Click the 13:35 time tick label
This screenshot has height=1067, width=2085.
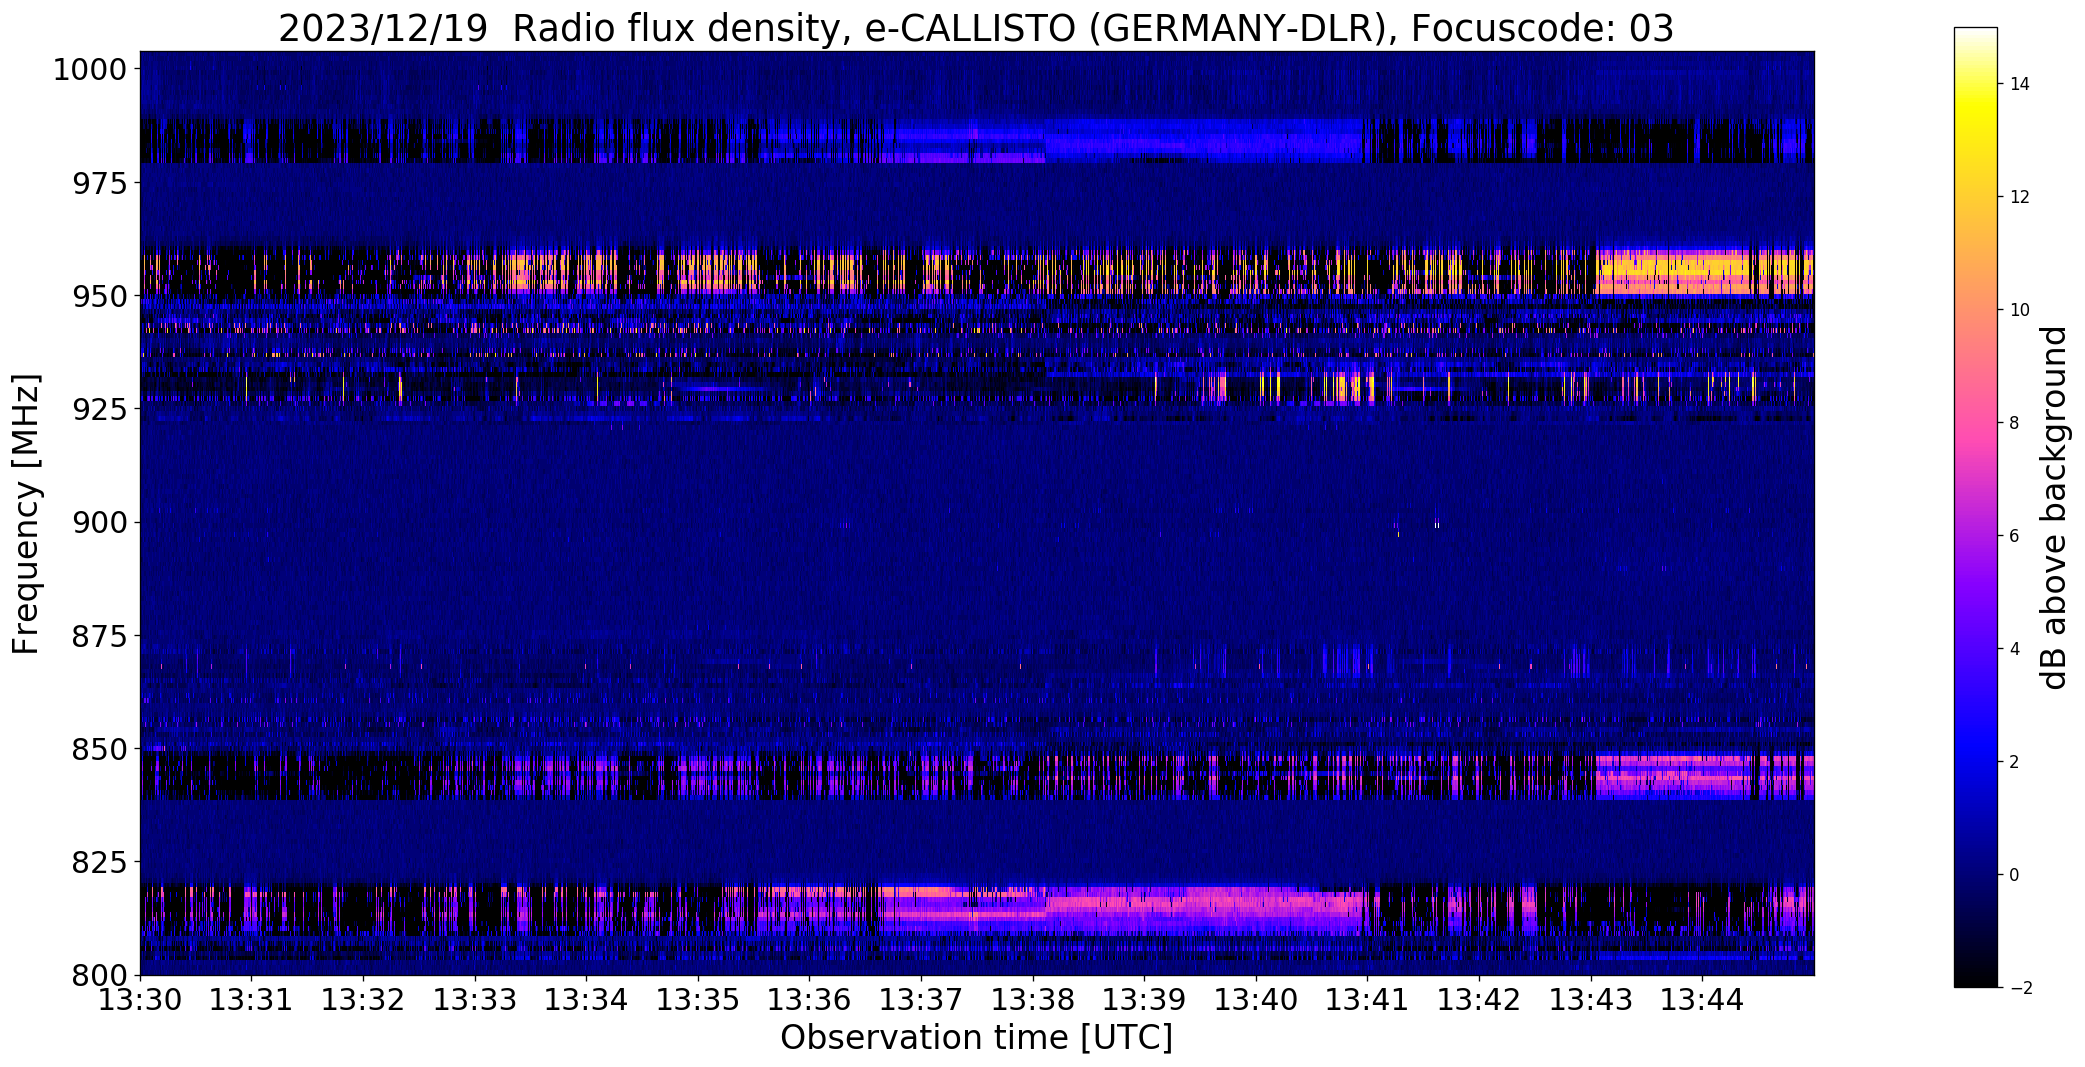(x=698, y=999)
